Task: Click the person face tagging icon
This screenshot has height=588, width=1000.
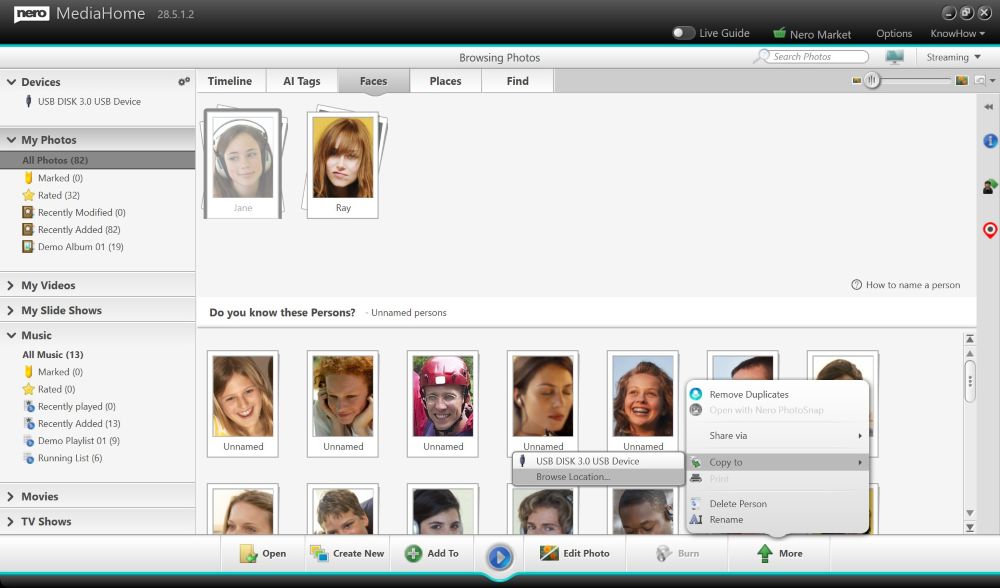Action: [990, 186]
